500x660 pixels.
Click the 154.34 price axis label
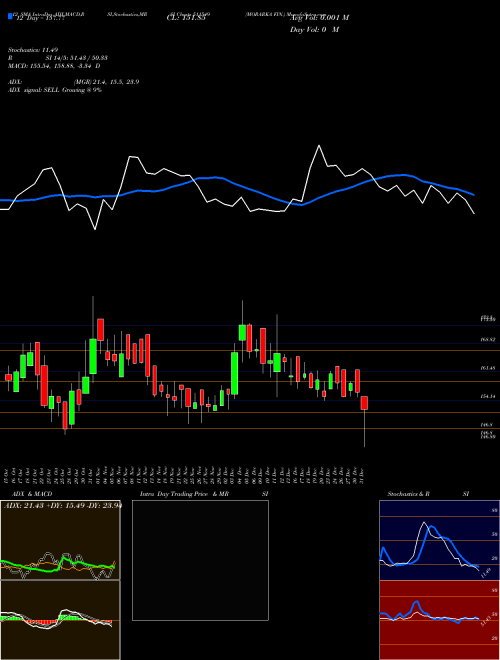click(488, 397)
